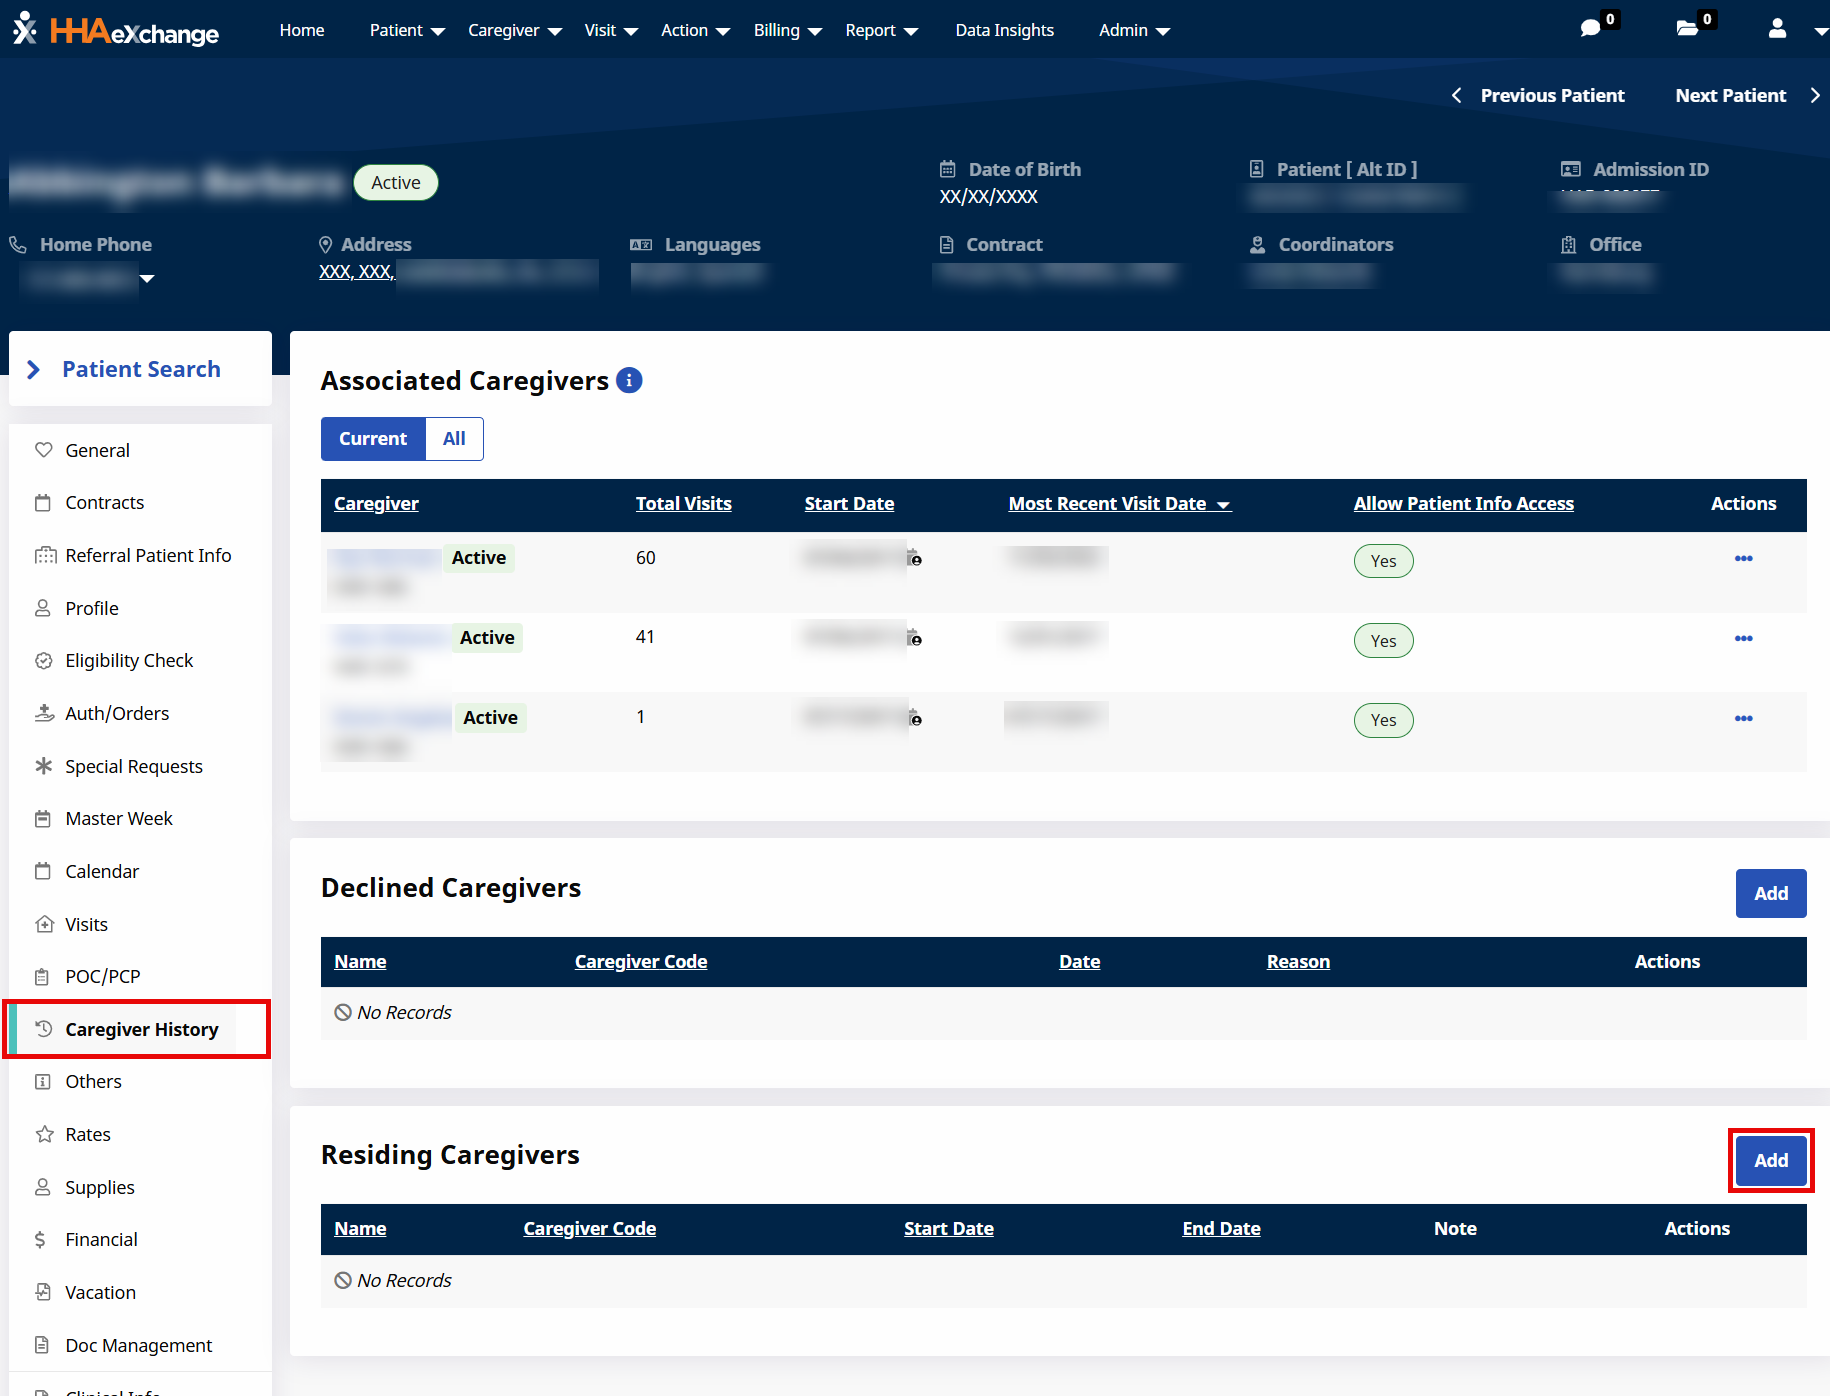Sort by Most Recent Visit Date
This screenshot has height=1396, width=1830.
tap(1119, 504)
